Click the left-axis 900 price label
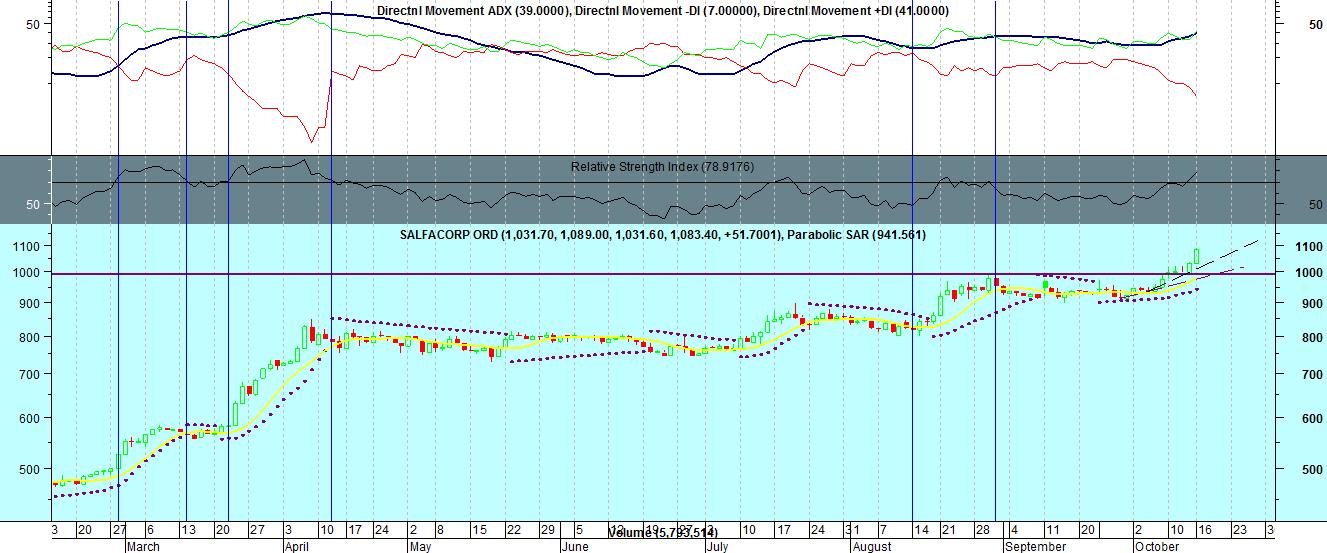Viewport: 1327px width, 553px height. pos(31,303)
